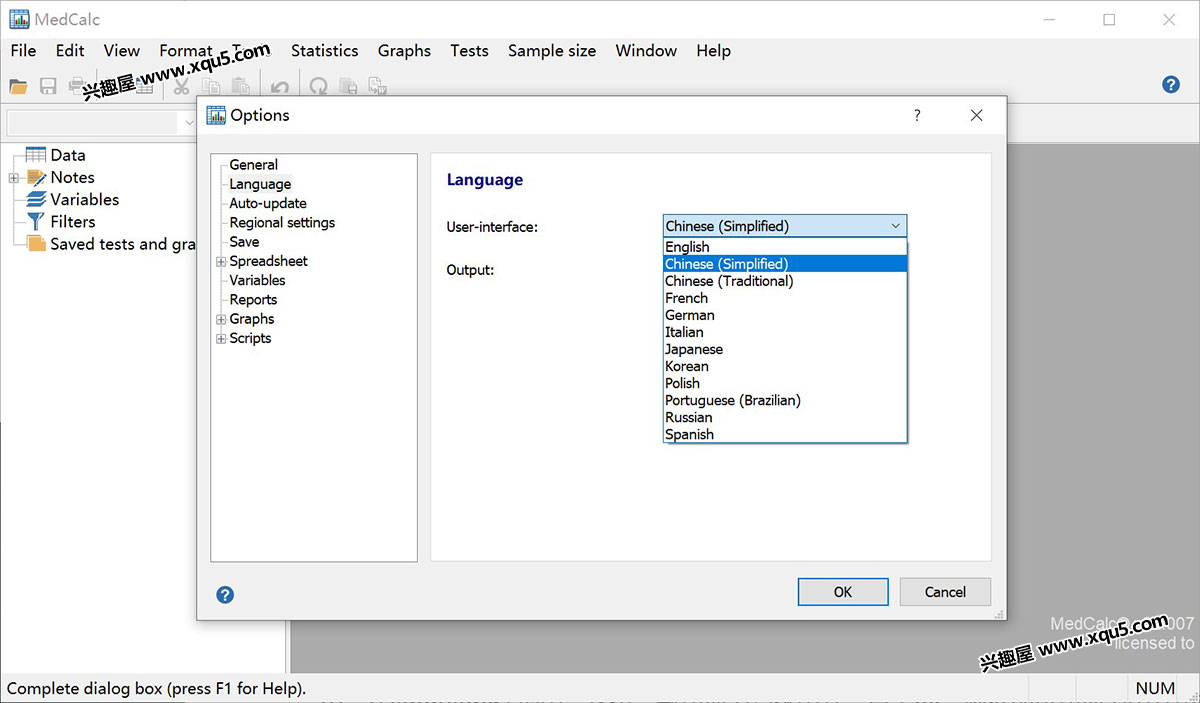Click the Undo arrow toolbar icon

[x=280, y=87]
